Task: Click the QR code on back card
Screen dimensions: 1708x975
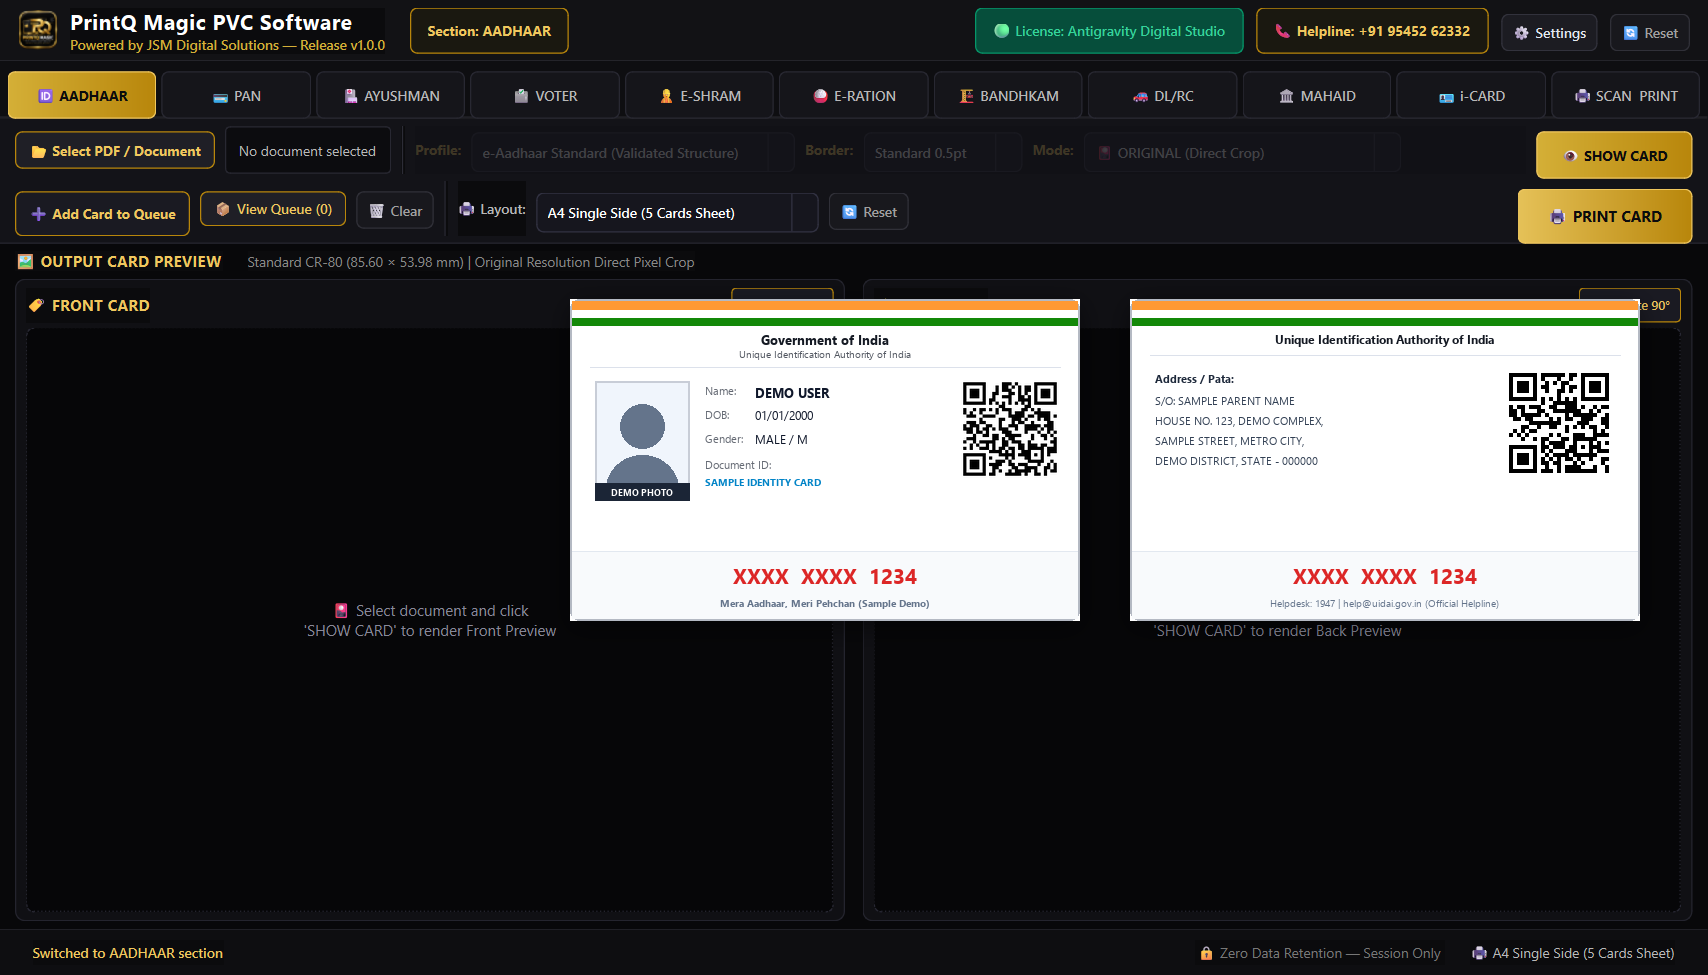Action: (x=1559, y=422)
